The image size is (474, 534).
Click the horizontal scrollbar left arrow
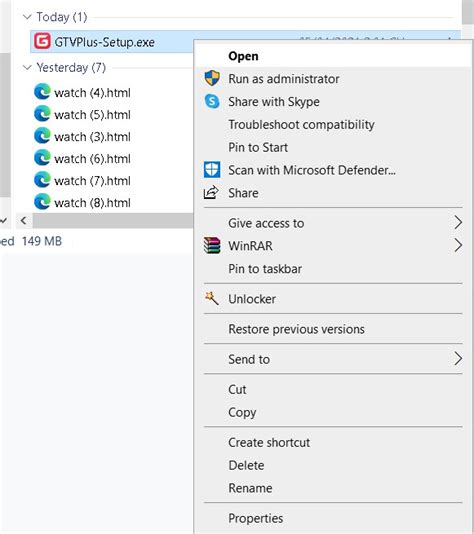[23, 220]
